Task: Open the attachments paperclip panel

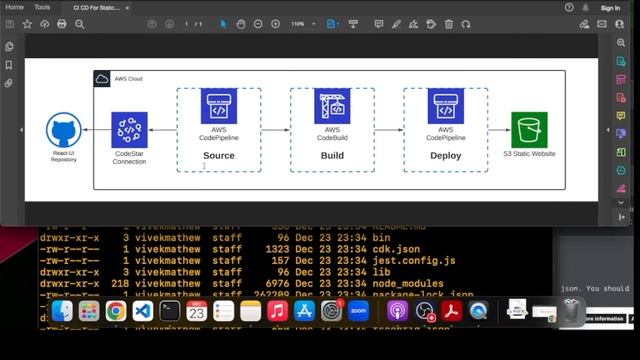Action: coord(9,83)
